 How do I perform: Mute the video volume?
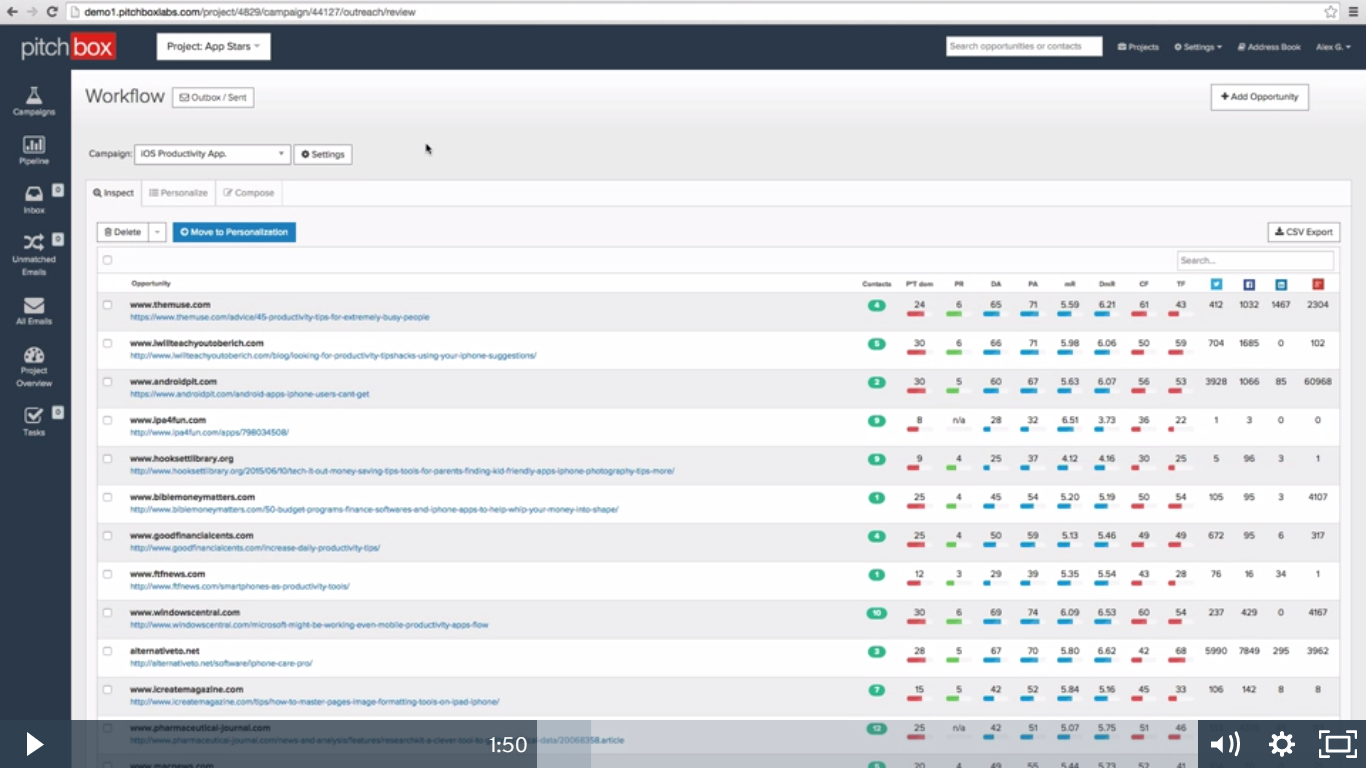(x=1224, y=744)
